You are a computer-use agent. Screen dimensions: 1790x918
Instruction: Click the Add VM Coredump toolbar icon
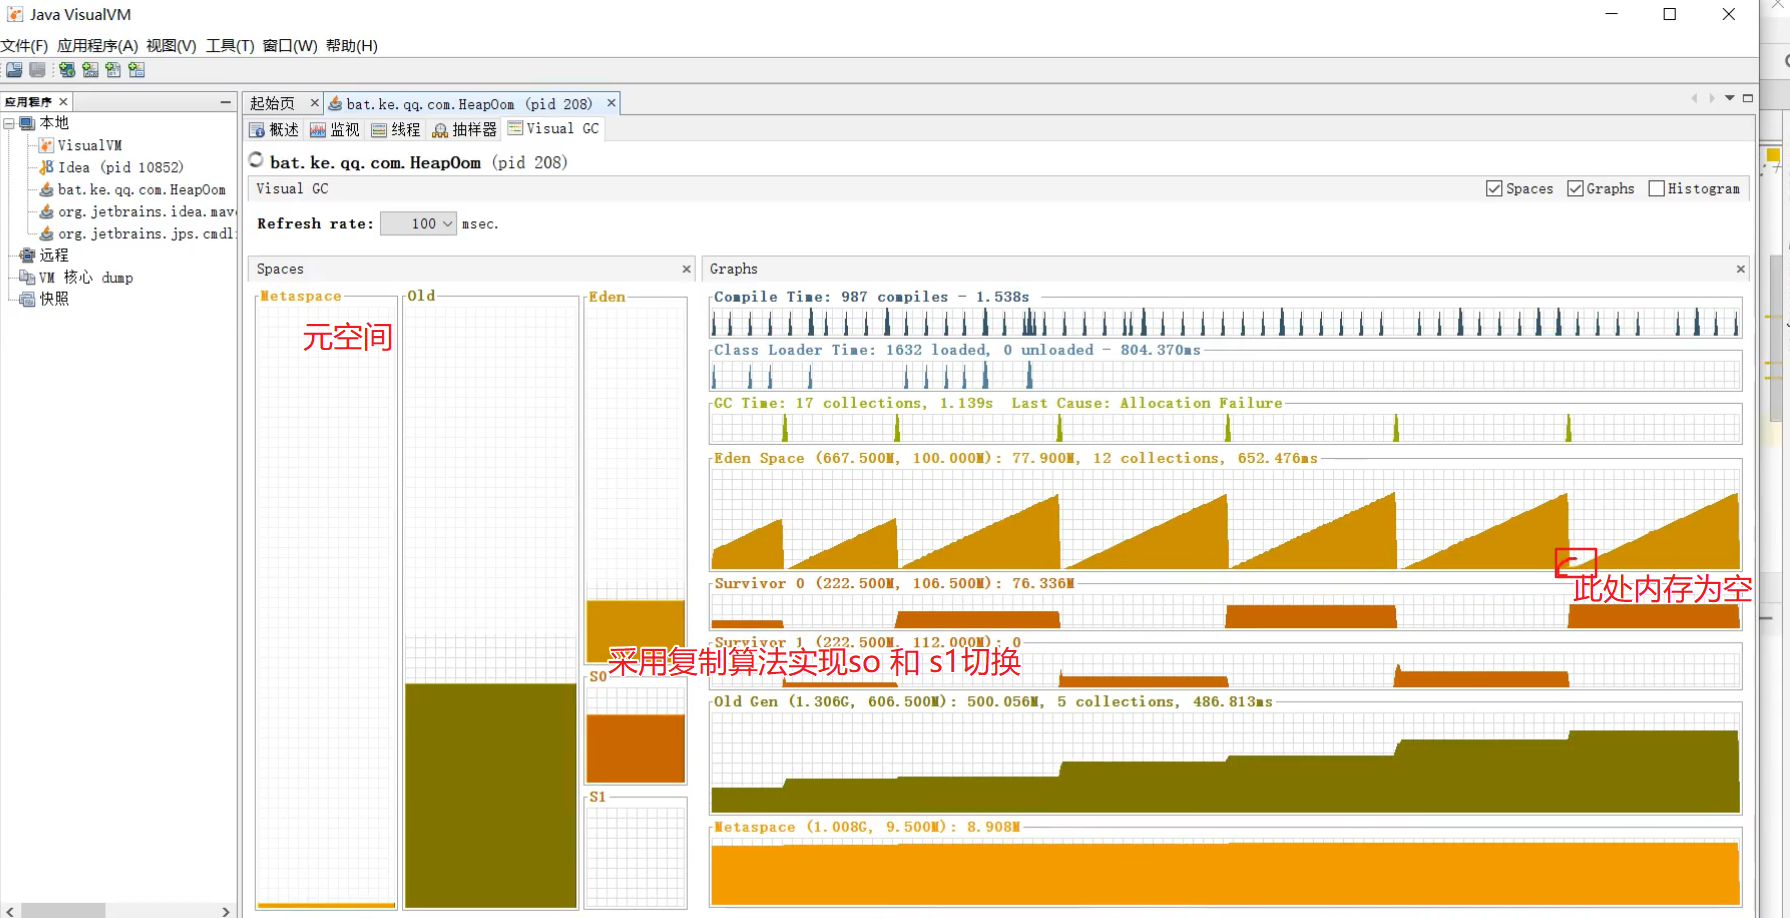point(113,70)
